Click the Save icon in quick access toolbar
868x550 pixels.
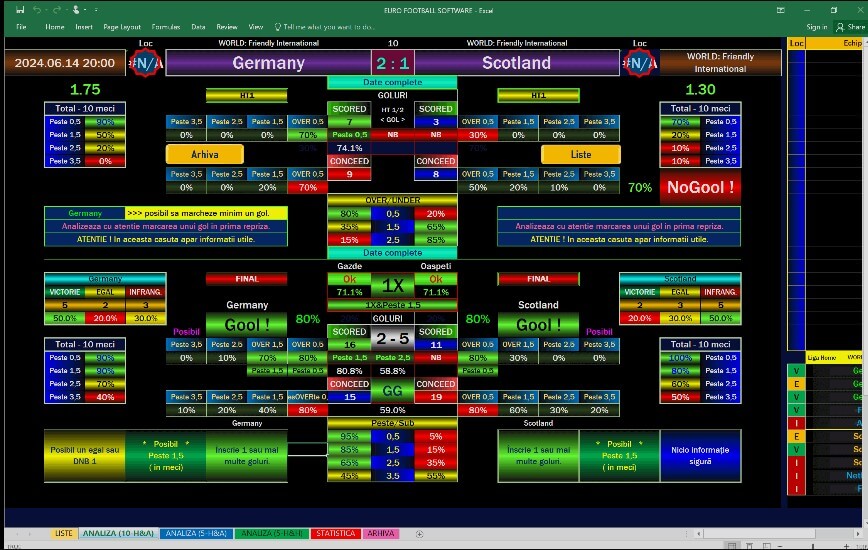click(x=20, y=10)
